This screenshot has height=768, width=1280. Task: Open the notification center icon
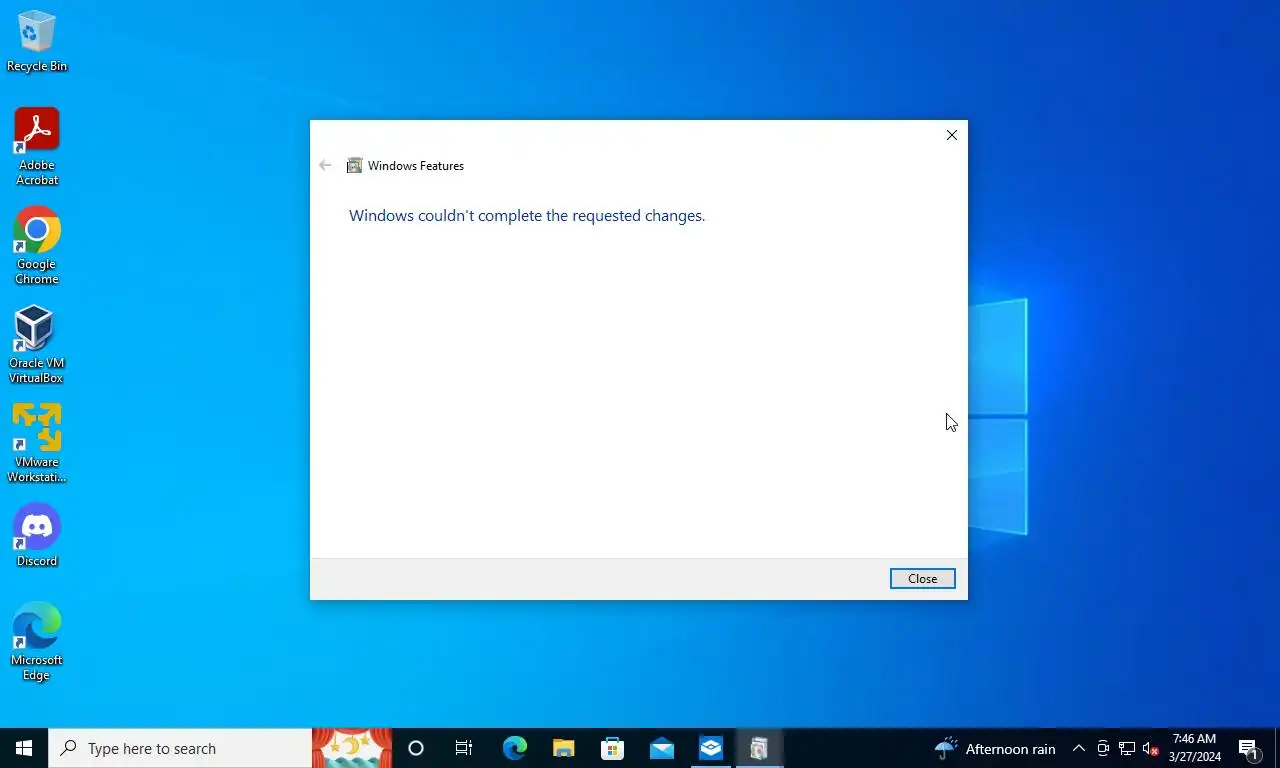coord(1249,748)
